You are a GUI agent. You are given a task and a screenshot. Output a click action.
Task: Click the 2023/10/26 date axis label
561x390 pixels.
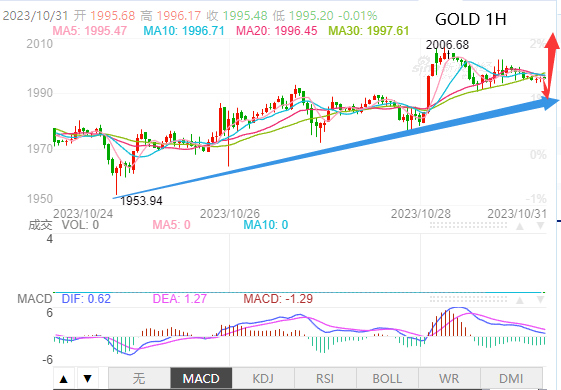click(x=230, y=214)
